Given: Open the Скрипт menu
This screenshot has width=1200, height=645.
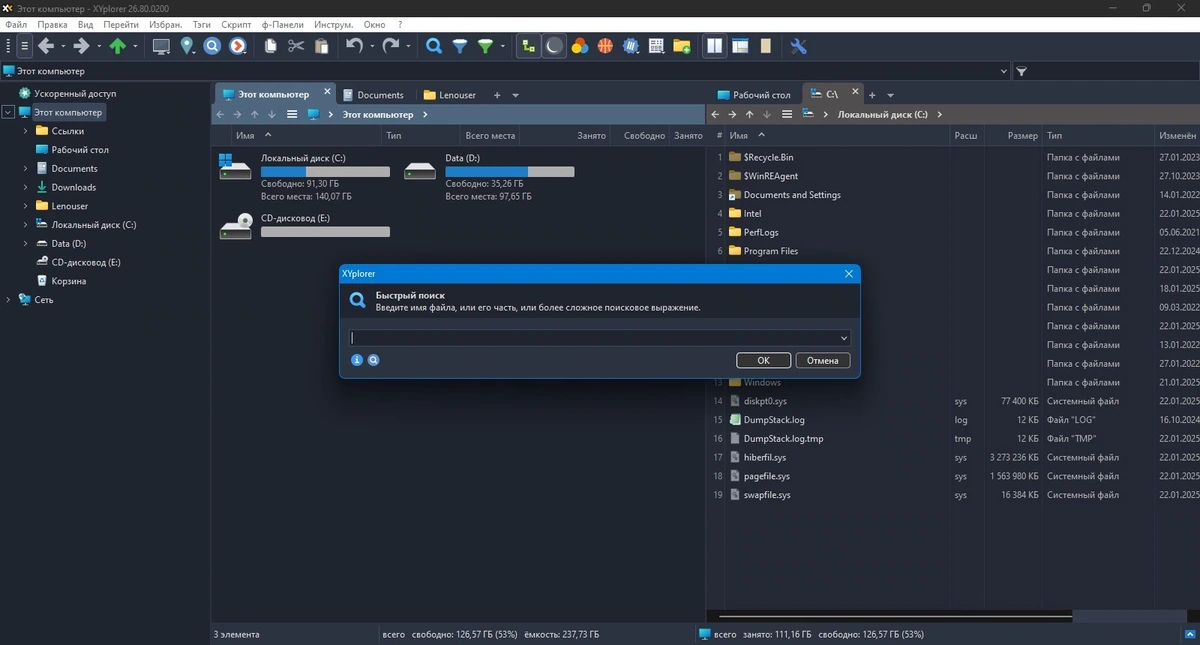Looking at the screenshot, I should pos(236,23).
